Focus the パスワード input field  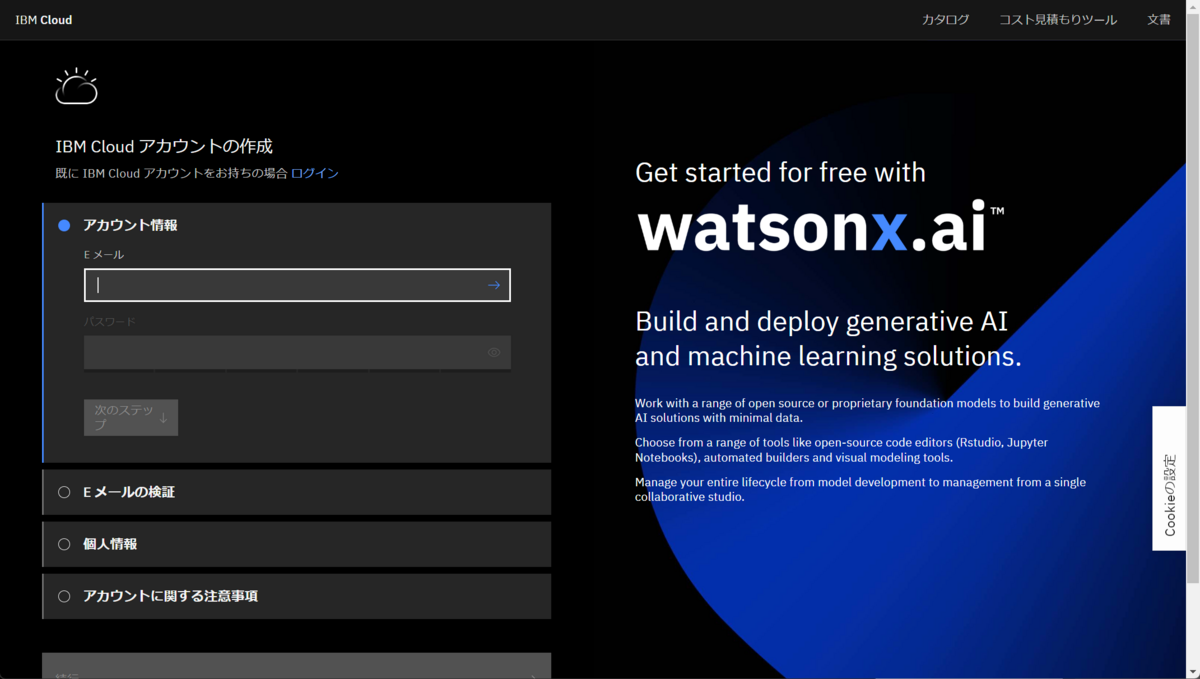coord(297,352)
